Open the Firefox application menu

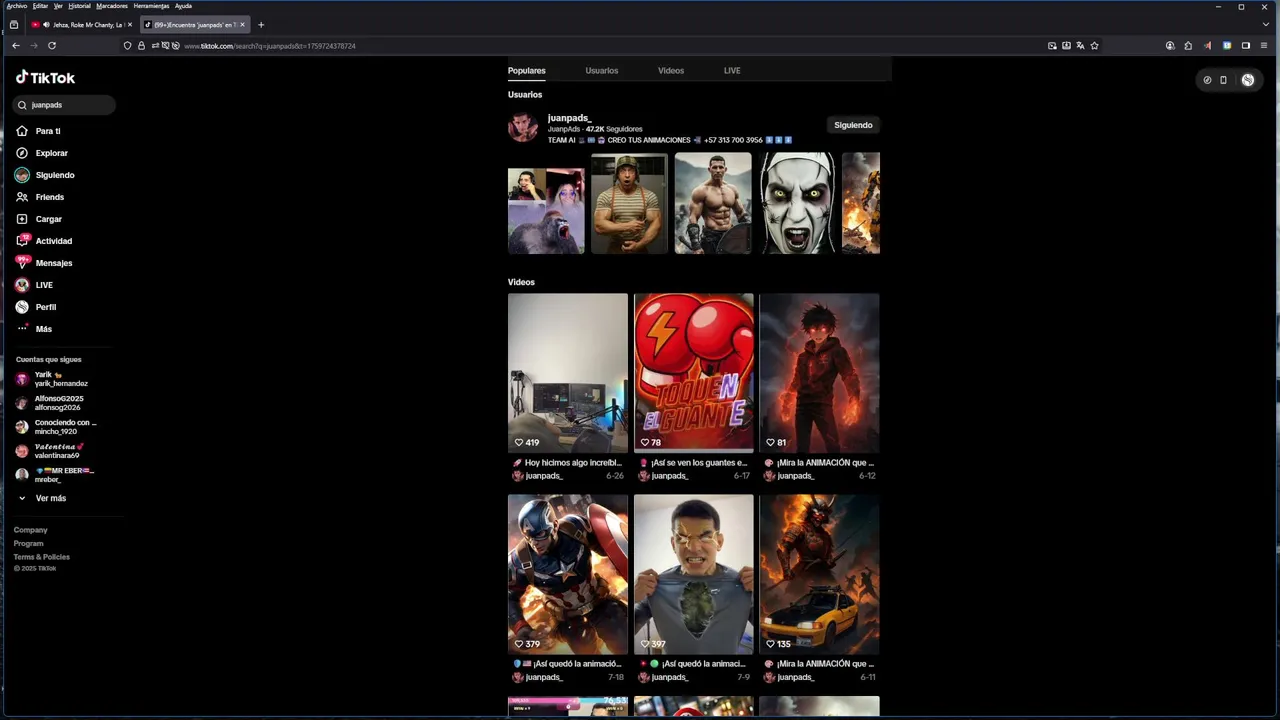point(1264,45)
